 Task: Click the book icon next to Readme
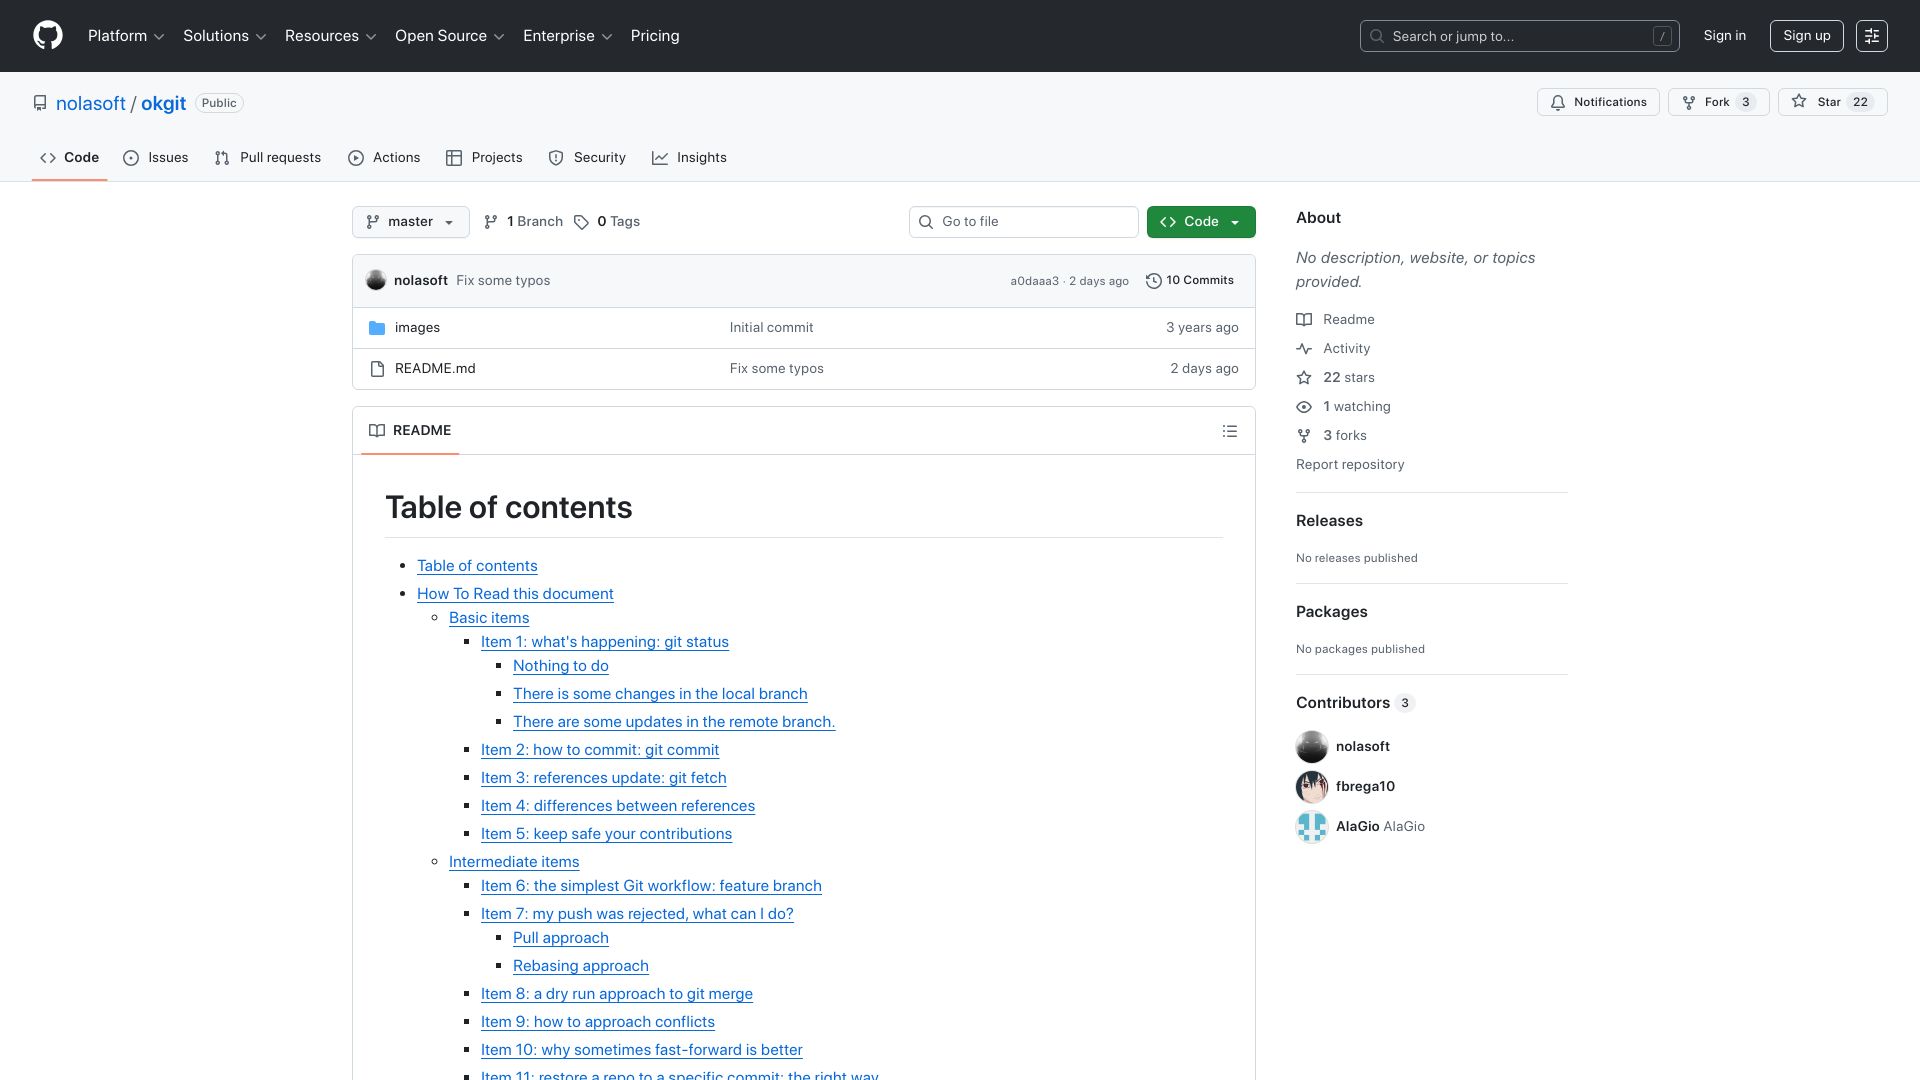tap(1304, 320)
